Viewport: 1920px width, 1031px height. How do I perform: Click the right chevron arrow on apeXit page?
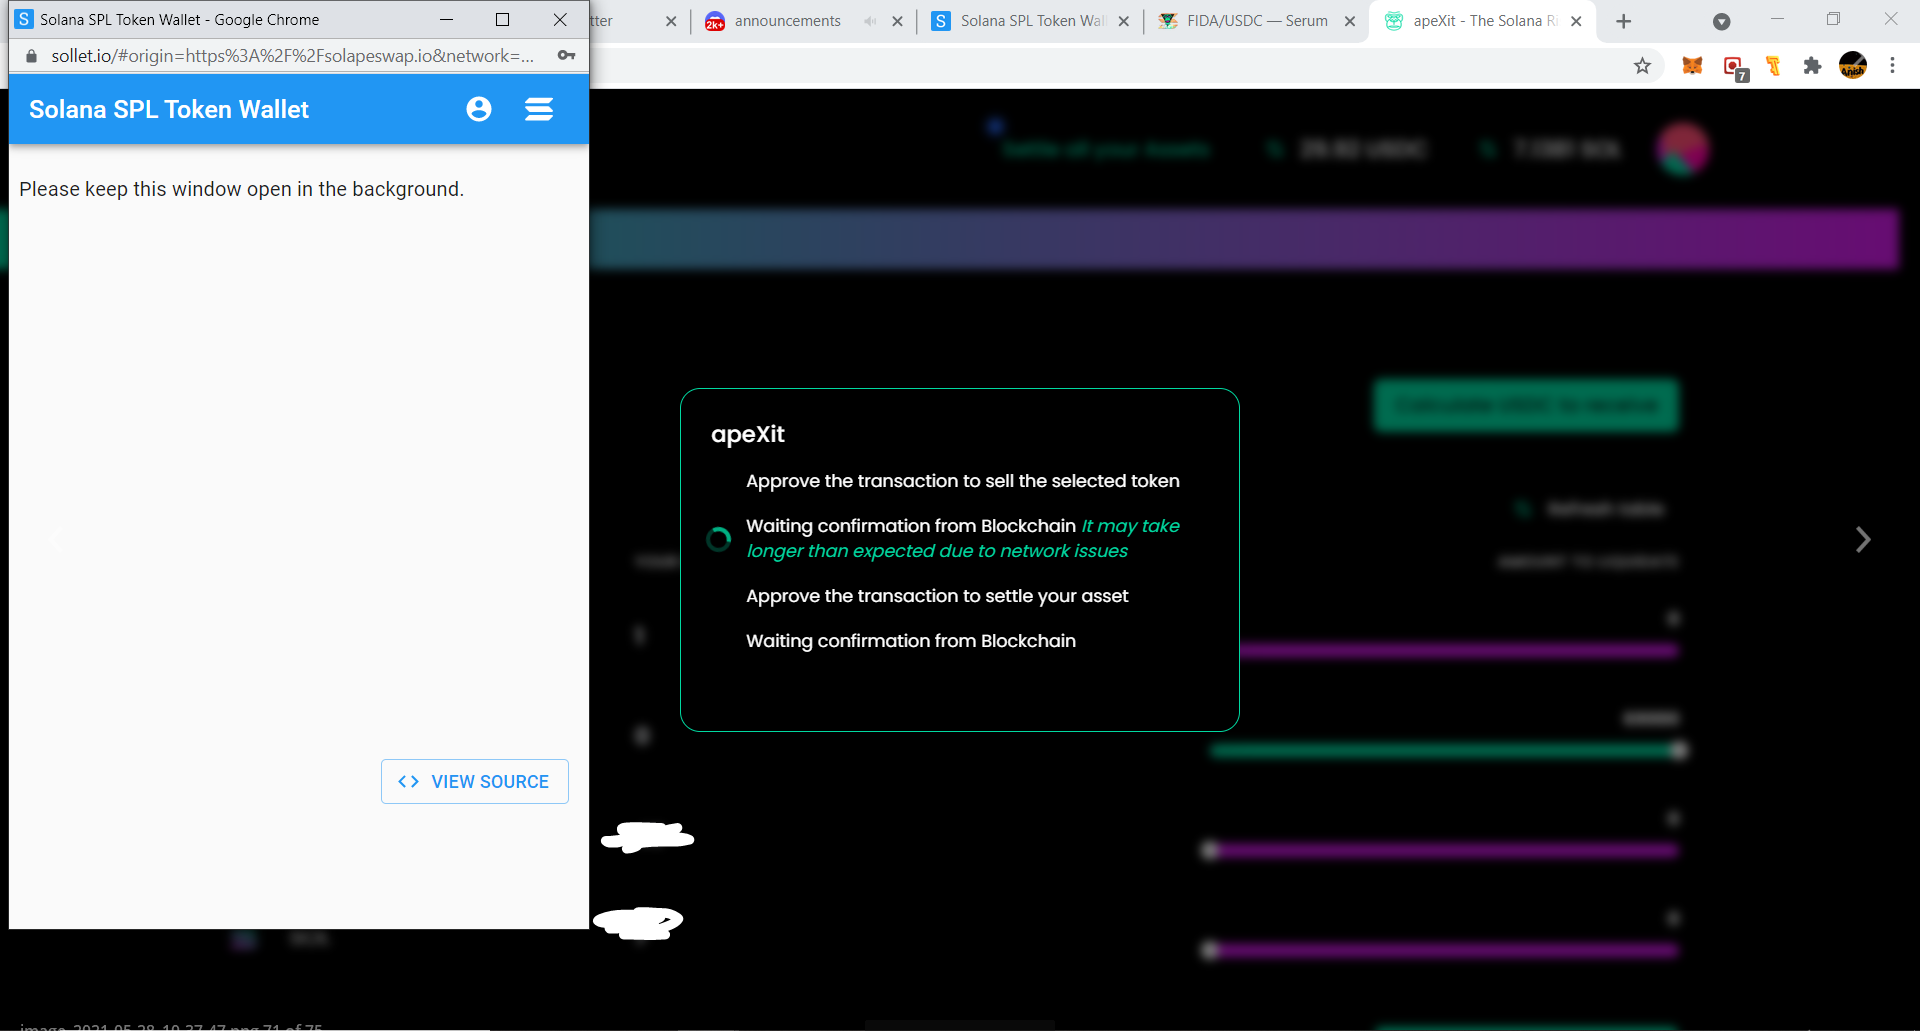pyautogui.click(x=1863, y=540)
